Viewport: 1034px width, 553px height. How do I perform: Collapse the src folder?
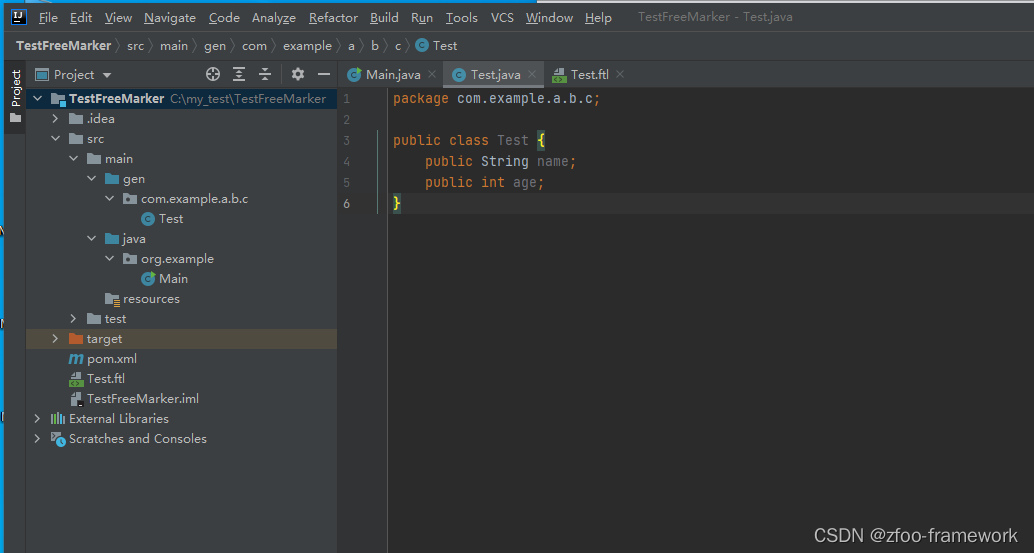pos(55,139)
